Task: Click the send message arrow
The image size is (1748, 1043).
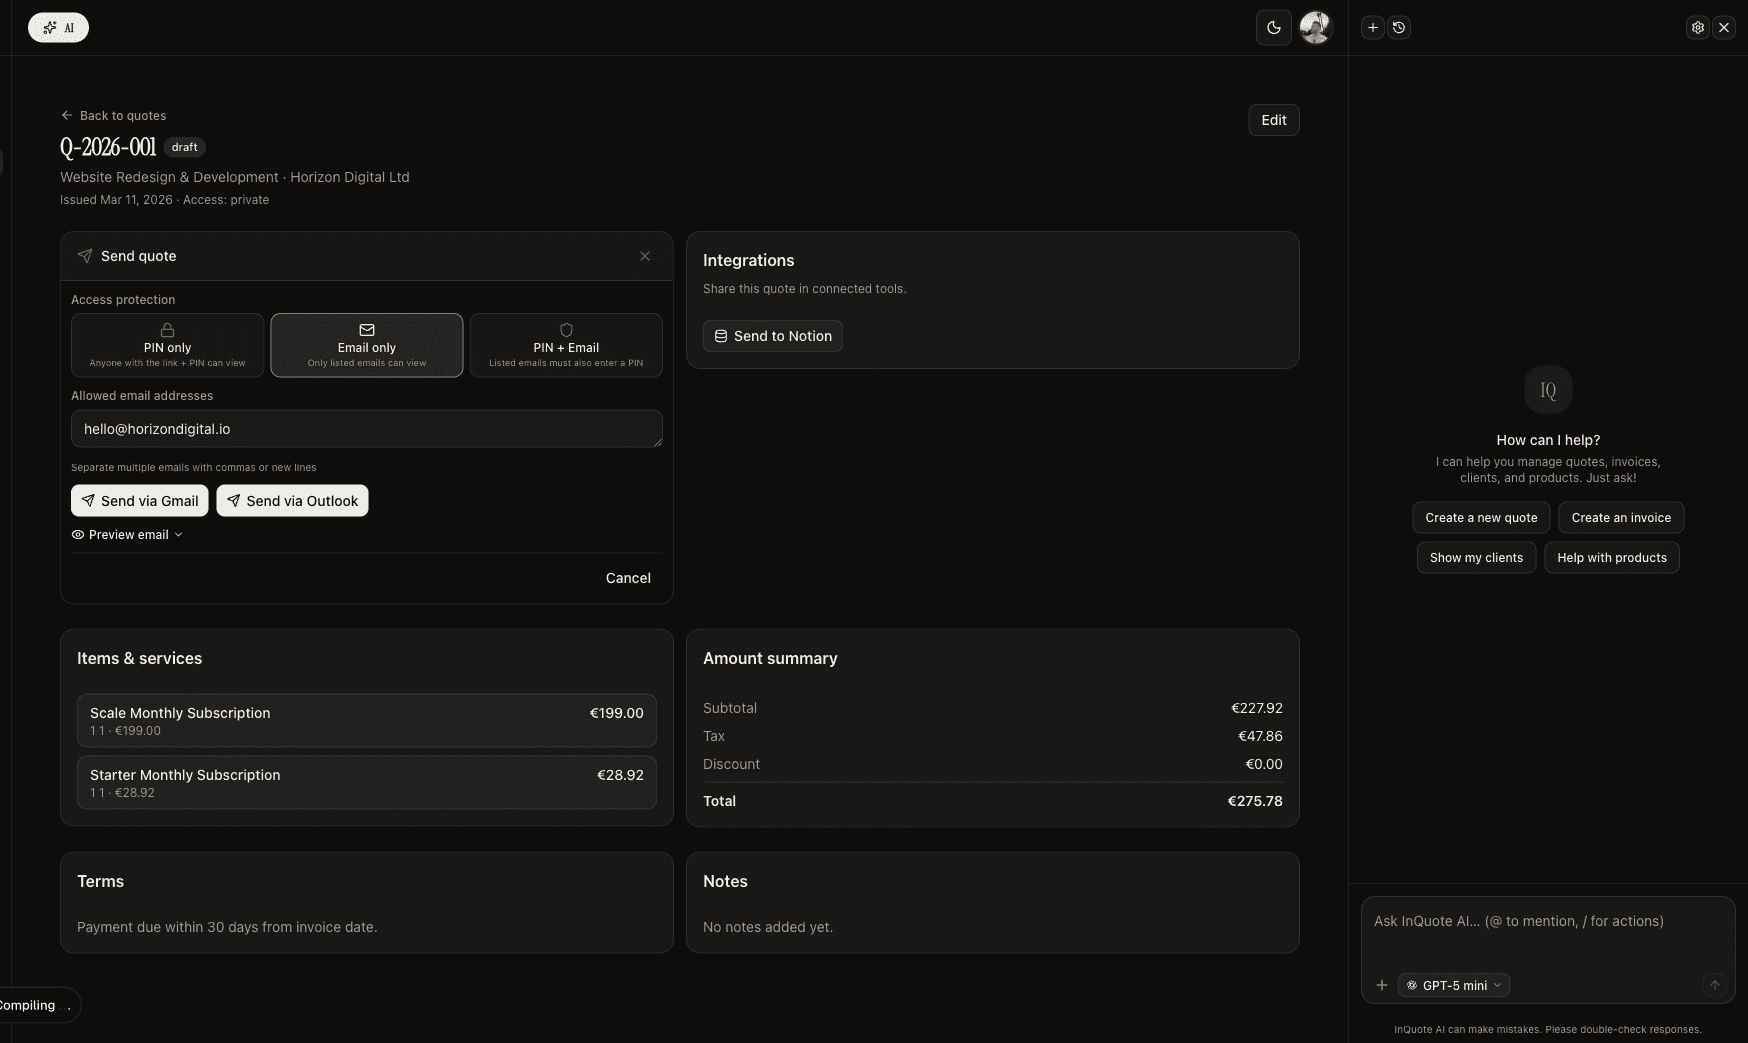Action: 1714,985
